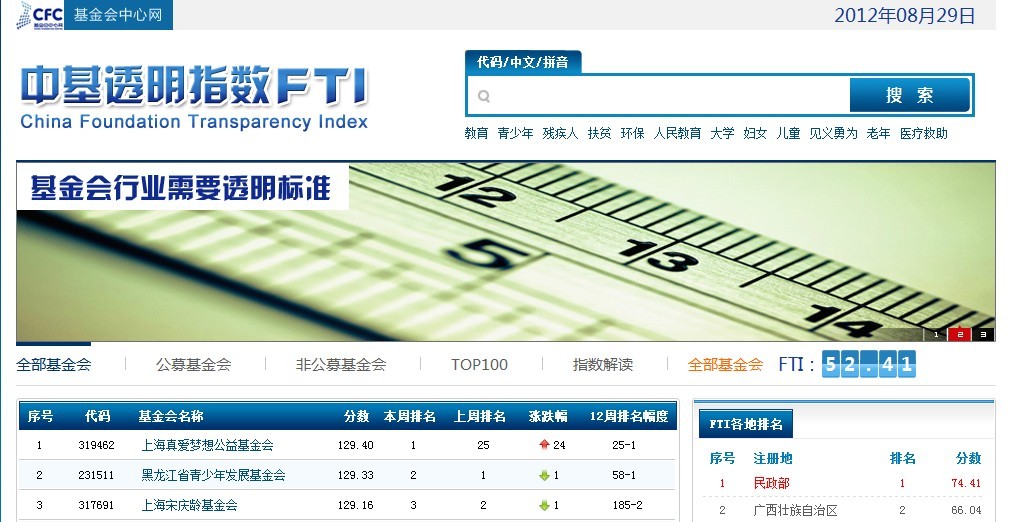Click the 环保 keyword link
Screen dimensions: 1010x522
pos(633,133)
